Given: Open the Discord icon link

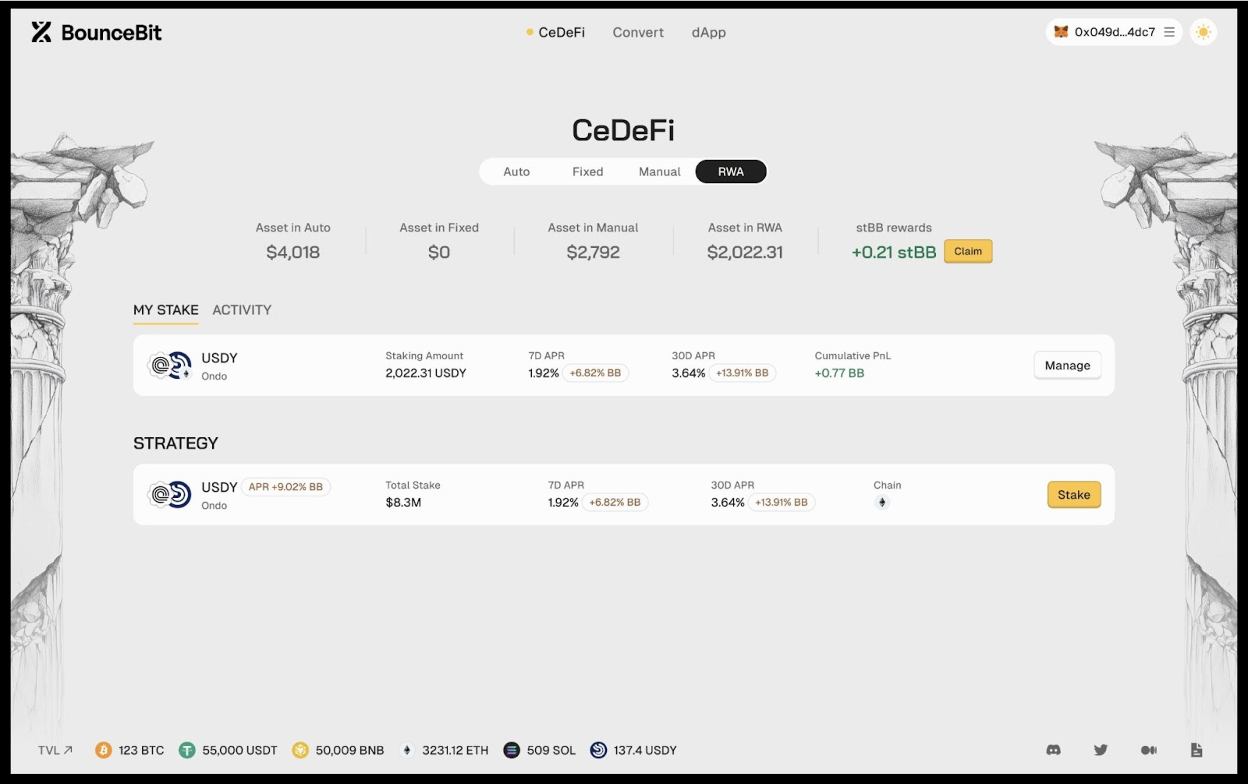Looking at the screenshot, I should [1053, 750].
